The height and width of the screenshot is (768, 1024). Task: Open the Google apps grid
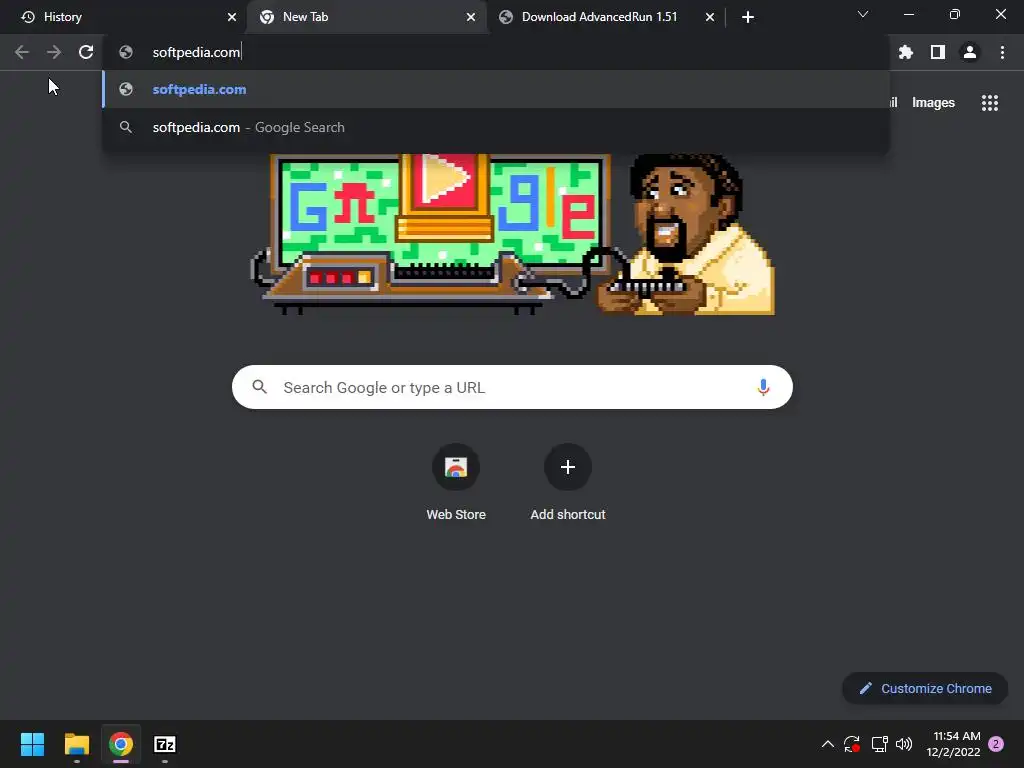tap(990, 103)
